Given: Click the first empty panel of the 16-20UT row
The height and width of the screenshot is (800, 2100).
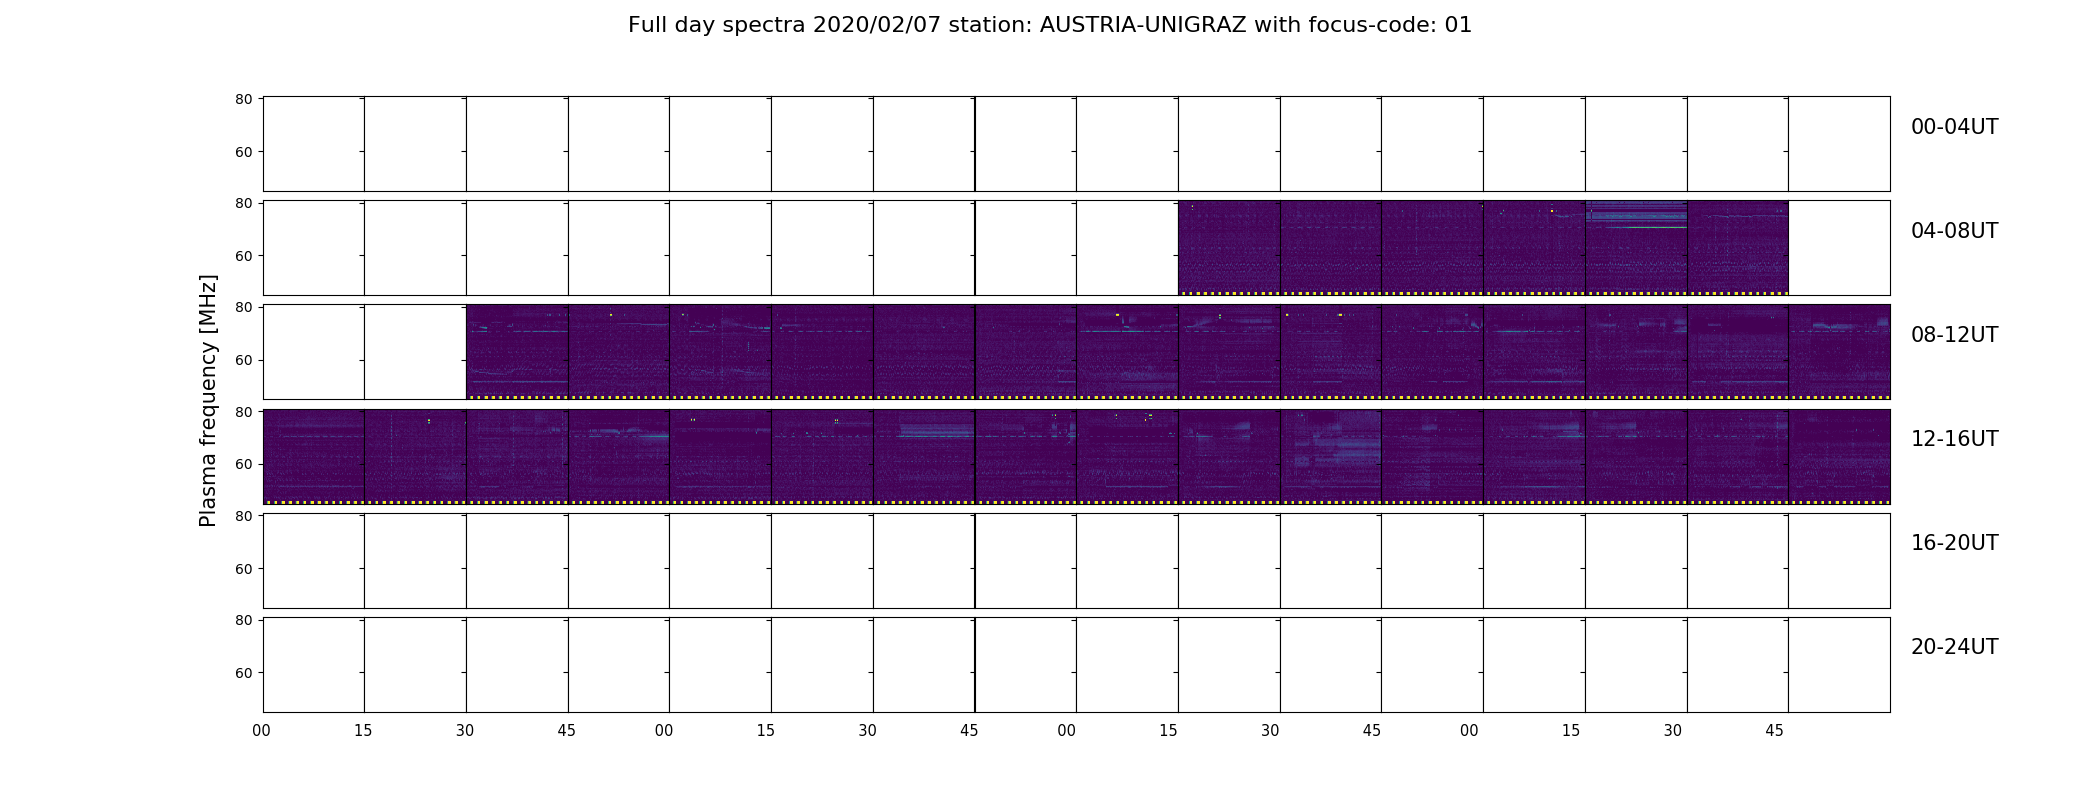Looking at the screenshot, I should coord(314,561).
